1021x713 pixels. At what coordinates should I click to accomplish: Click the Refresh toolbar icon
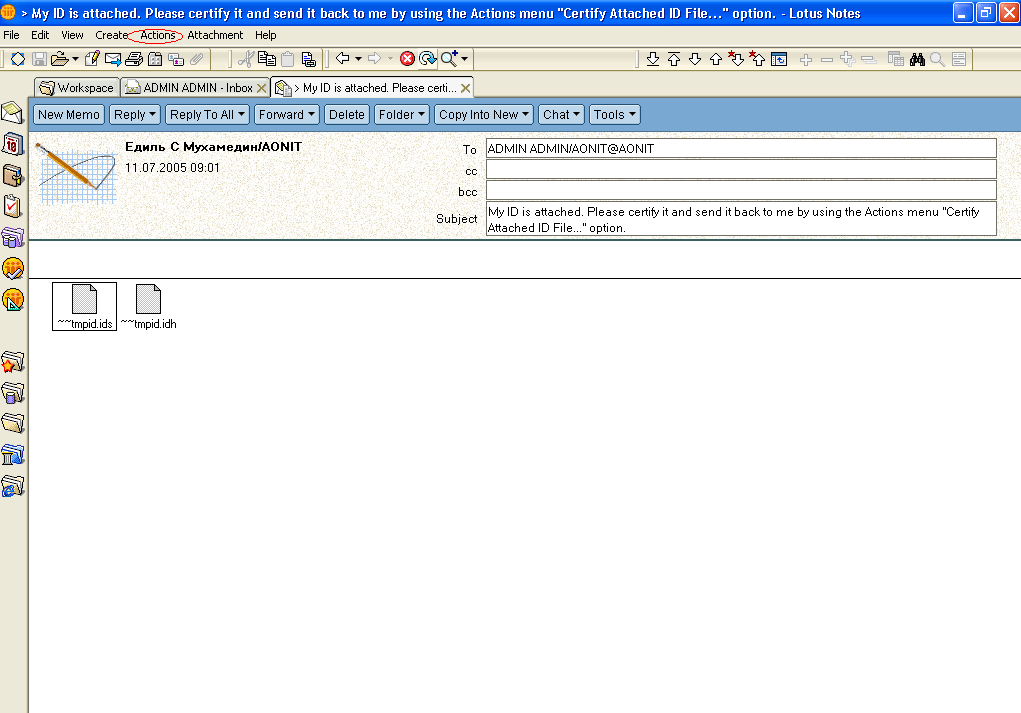tap(427, 59)
